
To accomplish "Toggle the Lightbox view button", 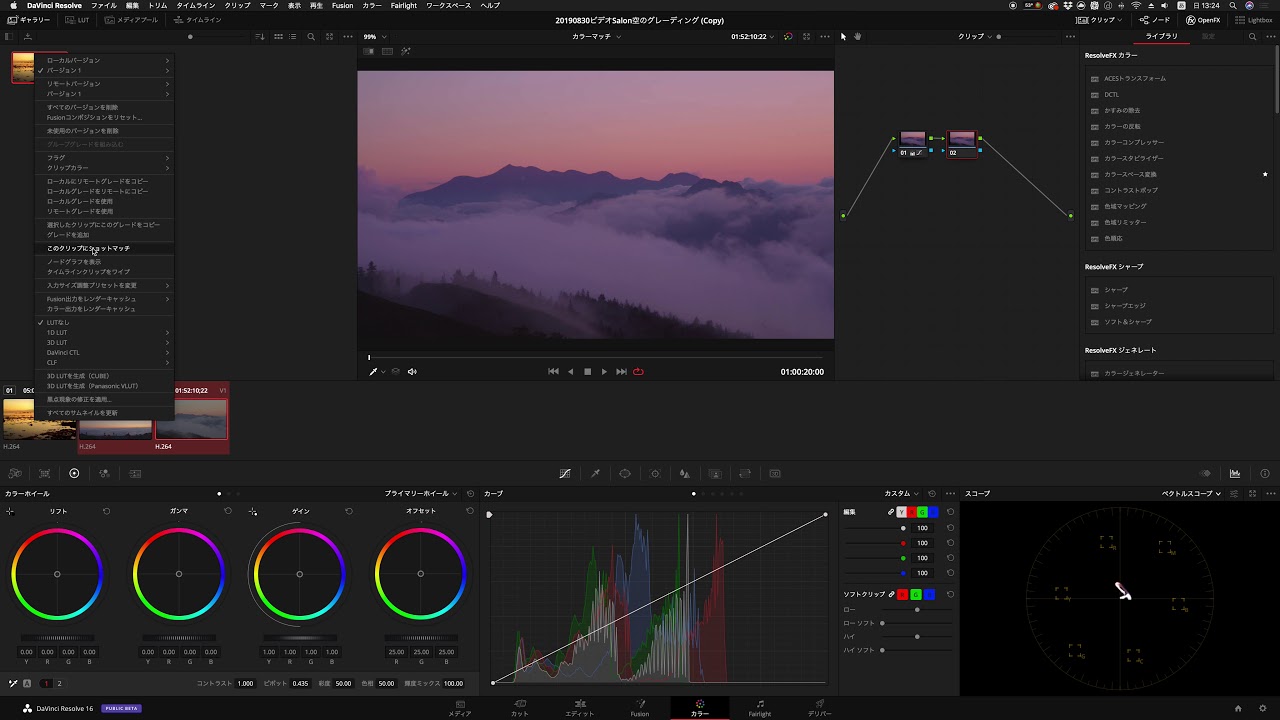I will (x=1254, y=20).
